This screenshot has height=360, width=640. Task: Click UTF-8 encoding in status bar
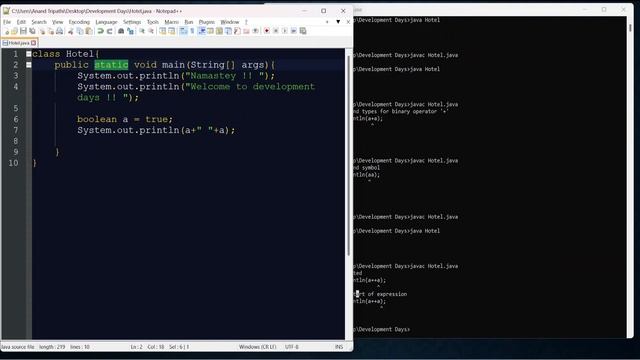(292, 347)
